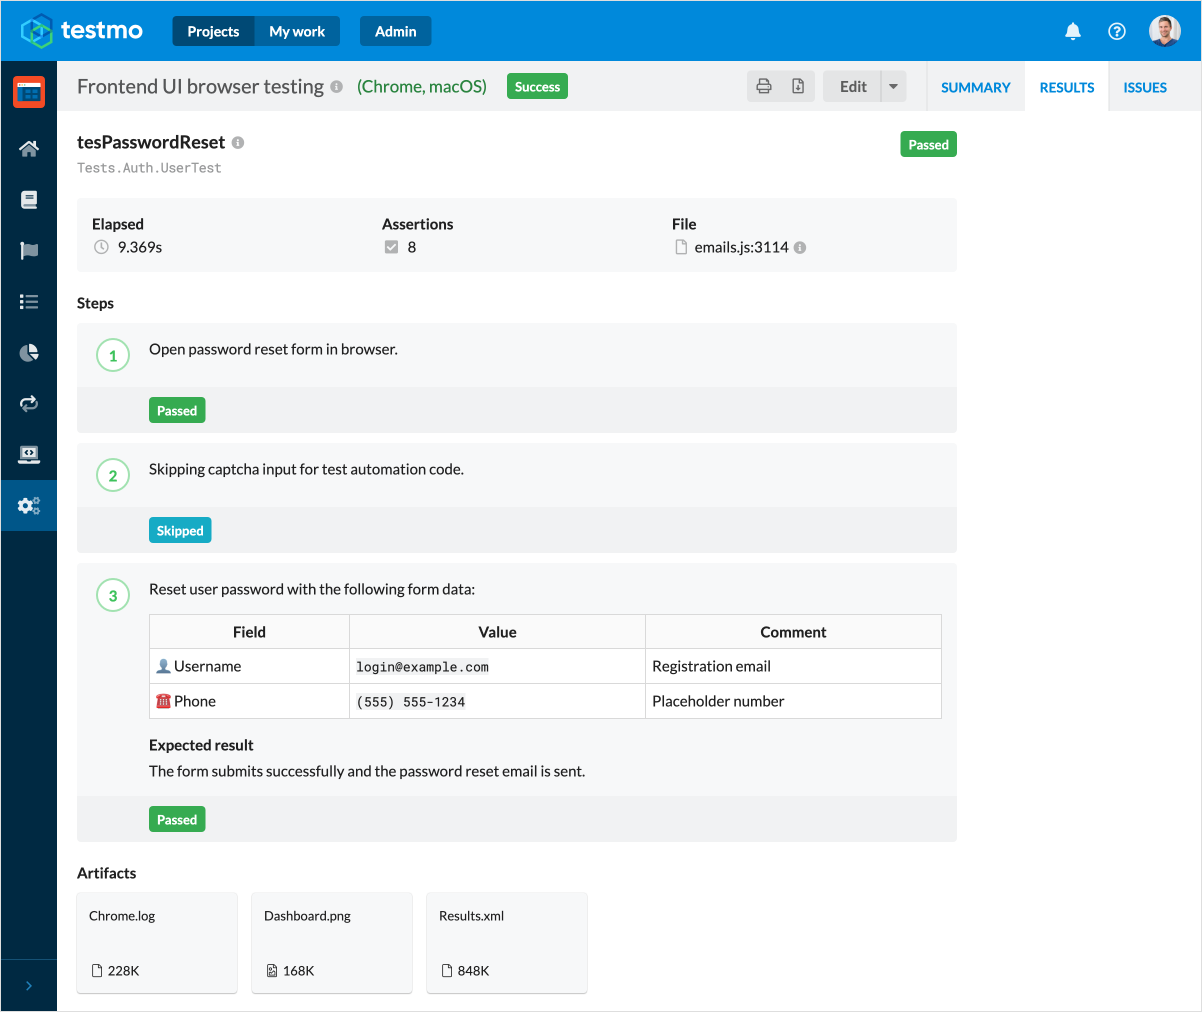Click the image file icon next to 168K
Image resolution: width=1202 pixels, height=1012 pixels.
272,970
